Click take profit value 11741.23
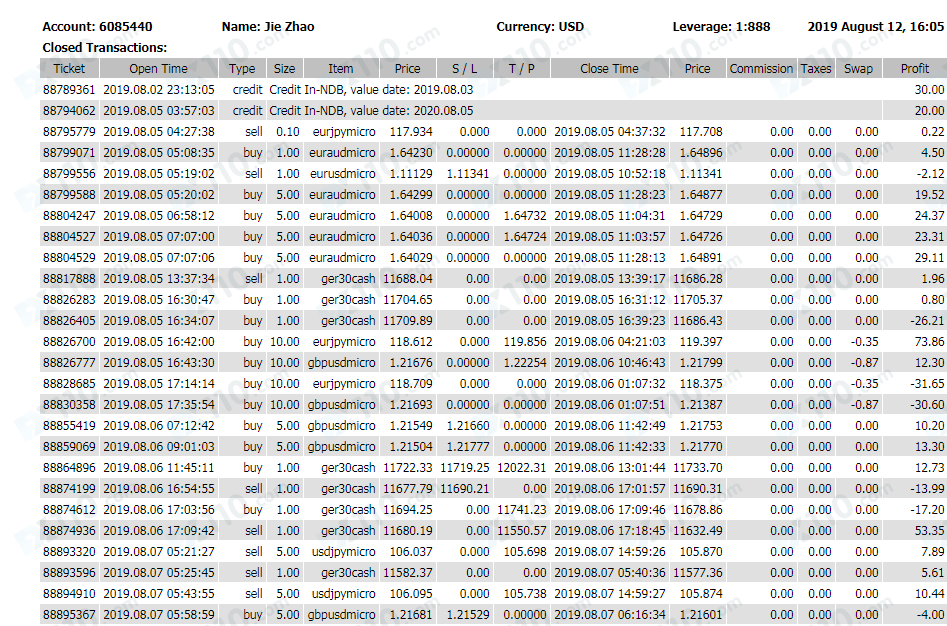This screenshot has width=947, height=626. tap(522, 509)
